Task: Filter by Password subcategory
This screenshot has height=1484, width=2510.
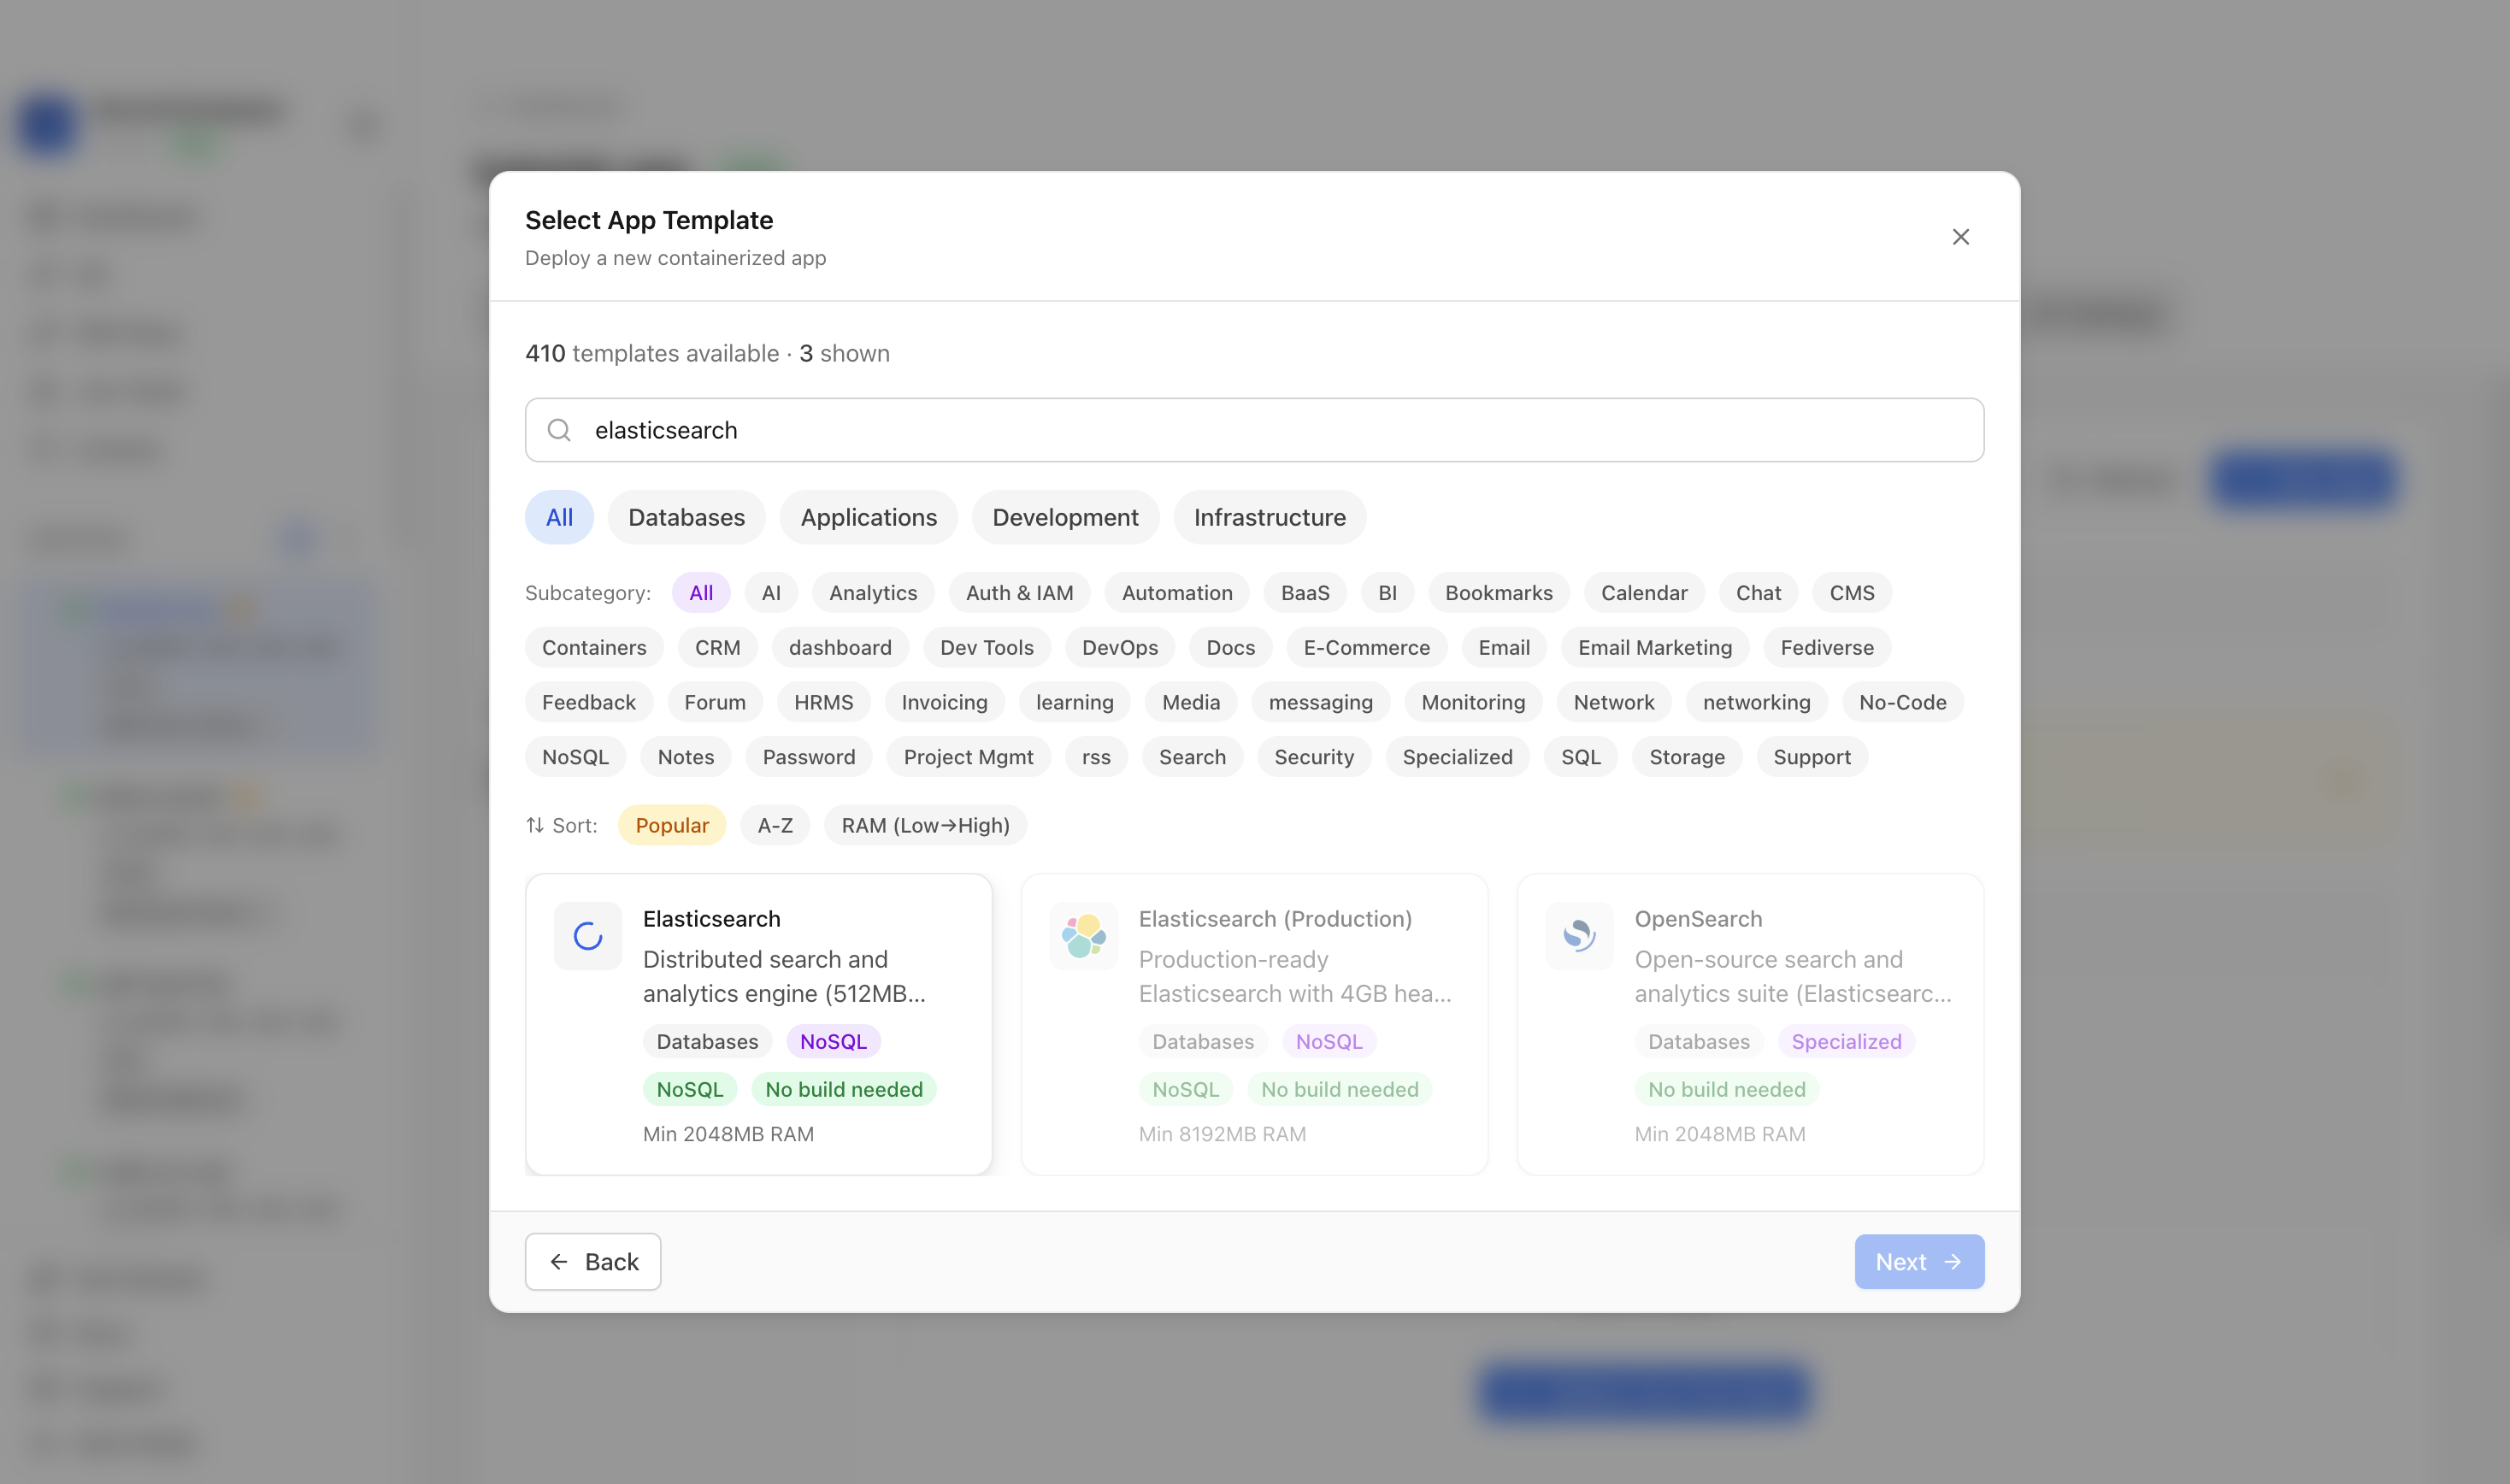Action: 808,757
